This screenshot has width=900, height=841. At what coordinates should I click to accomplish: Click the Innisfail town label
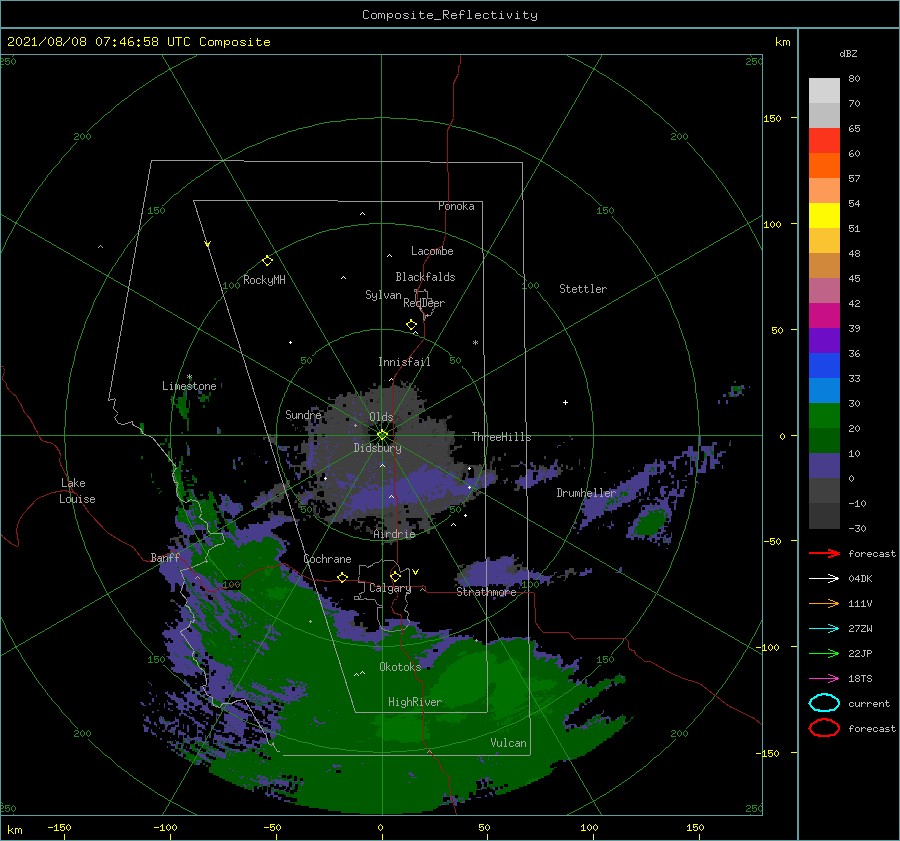404,362
